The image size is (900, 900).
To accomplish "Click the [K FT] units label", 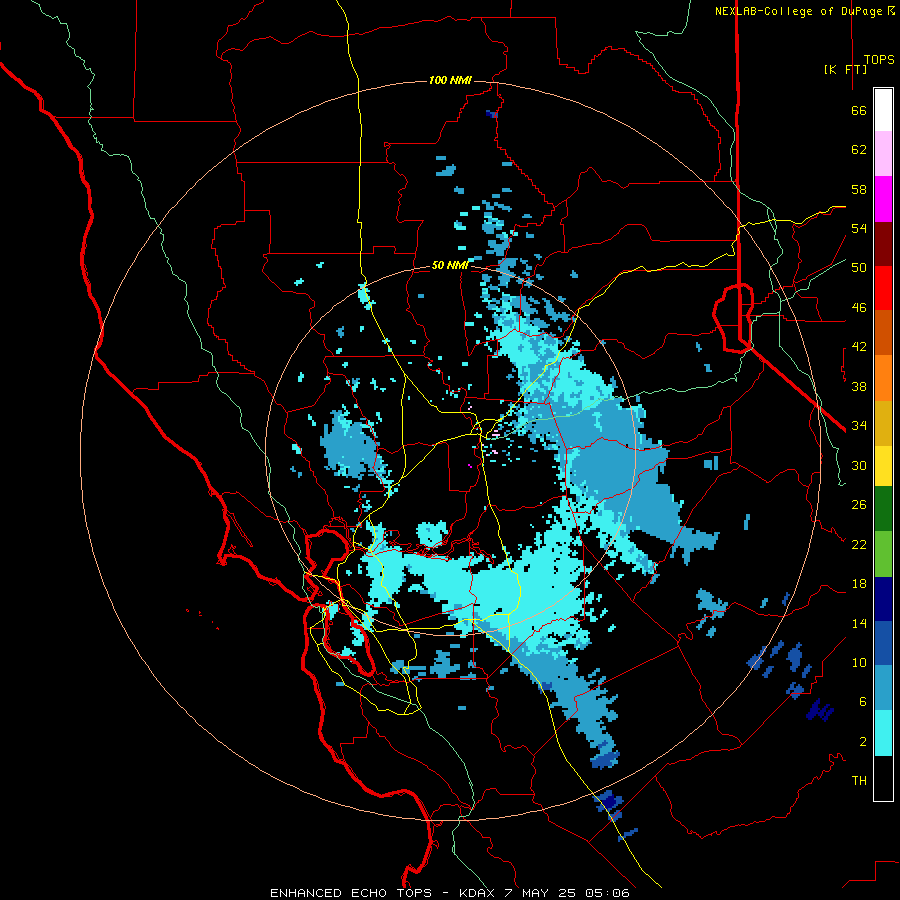I will pyautogui.click(x=845, y=69).
